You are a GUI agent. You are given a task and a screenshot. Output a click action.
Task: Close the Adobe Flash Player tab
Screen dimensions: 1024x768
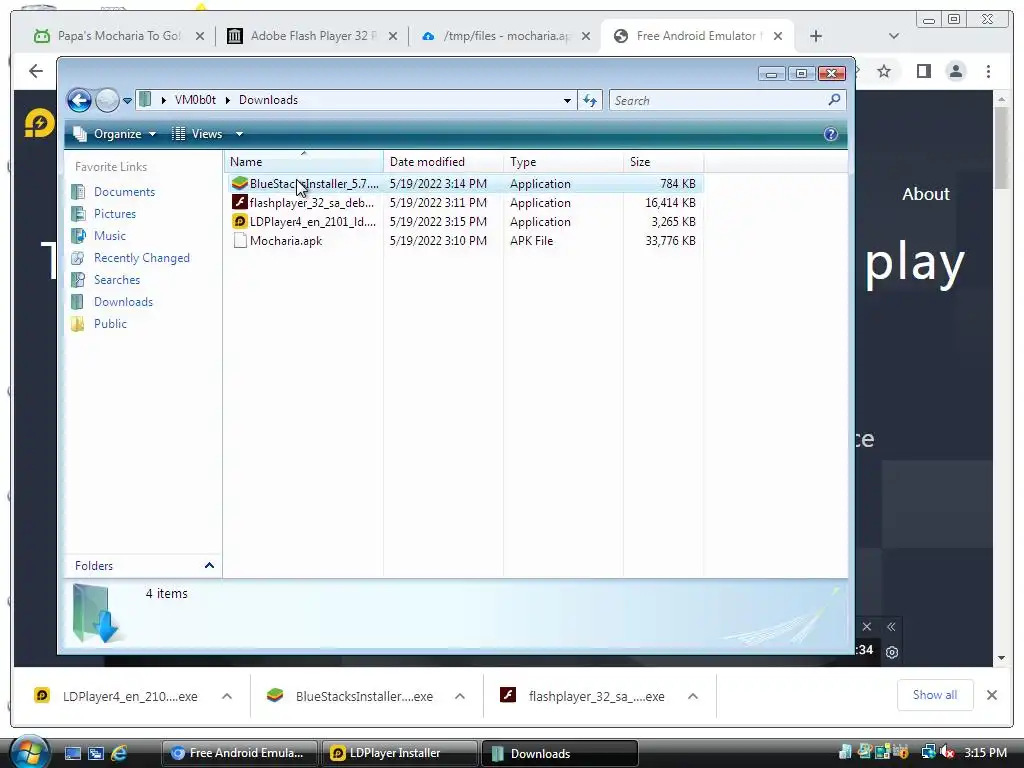tap(392, 37)
